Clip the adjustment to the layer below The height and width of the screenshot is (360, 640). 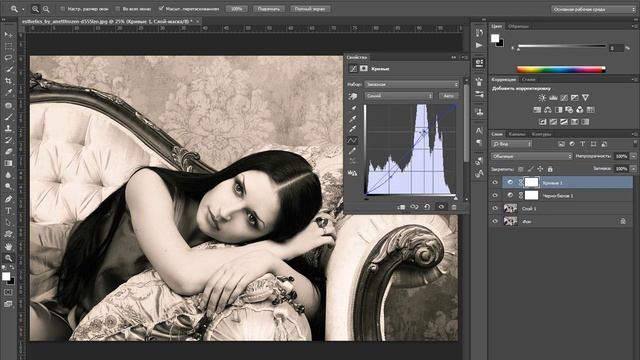pyautogui.click(x=401, y=207)
